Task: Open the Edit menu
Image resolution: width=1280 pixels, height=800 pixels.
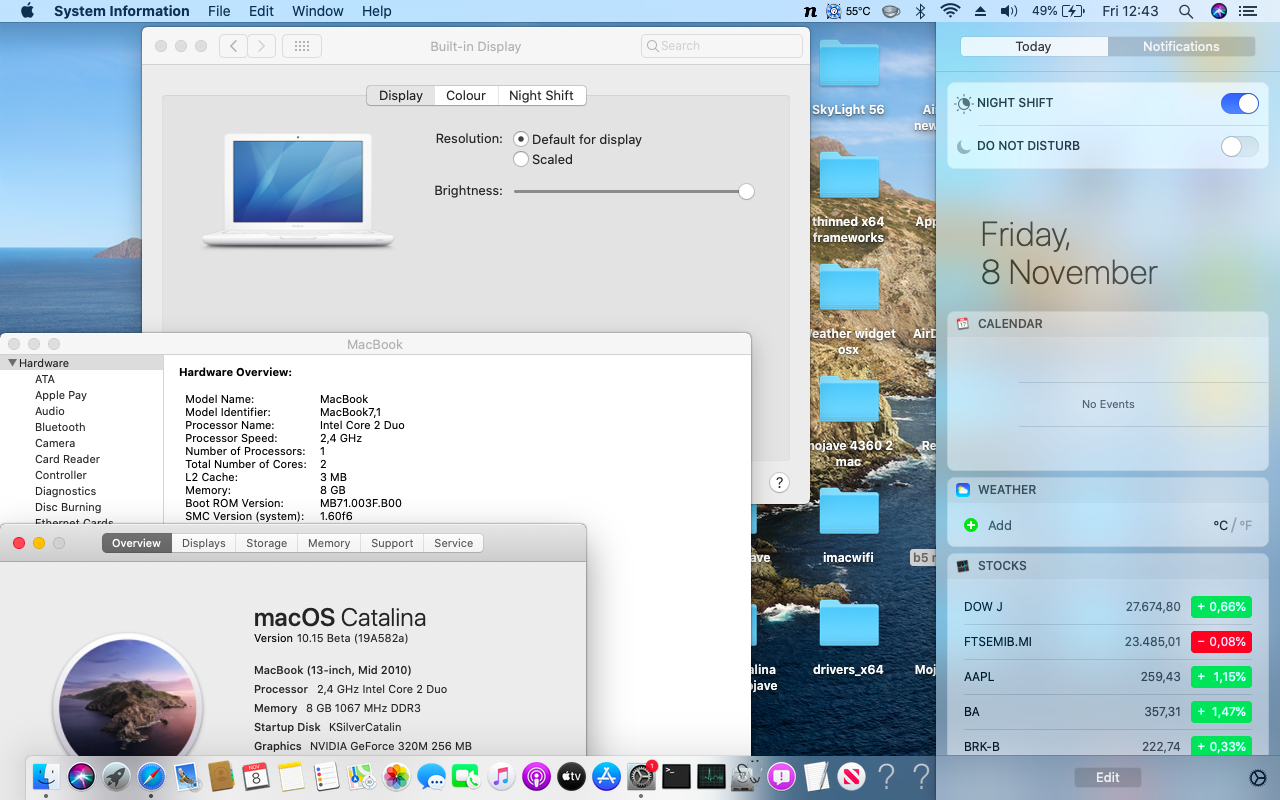Action: click(x=261, y=11)
